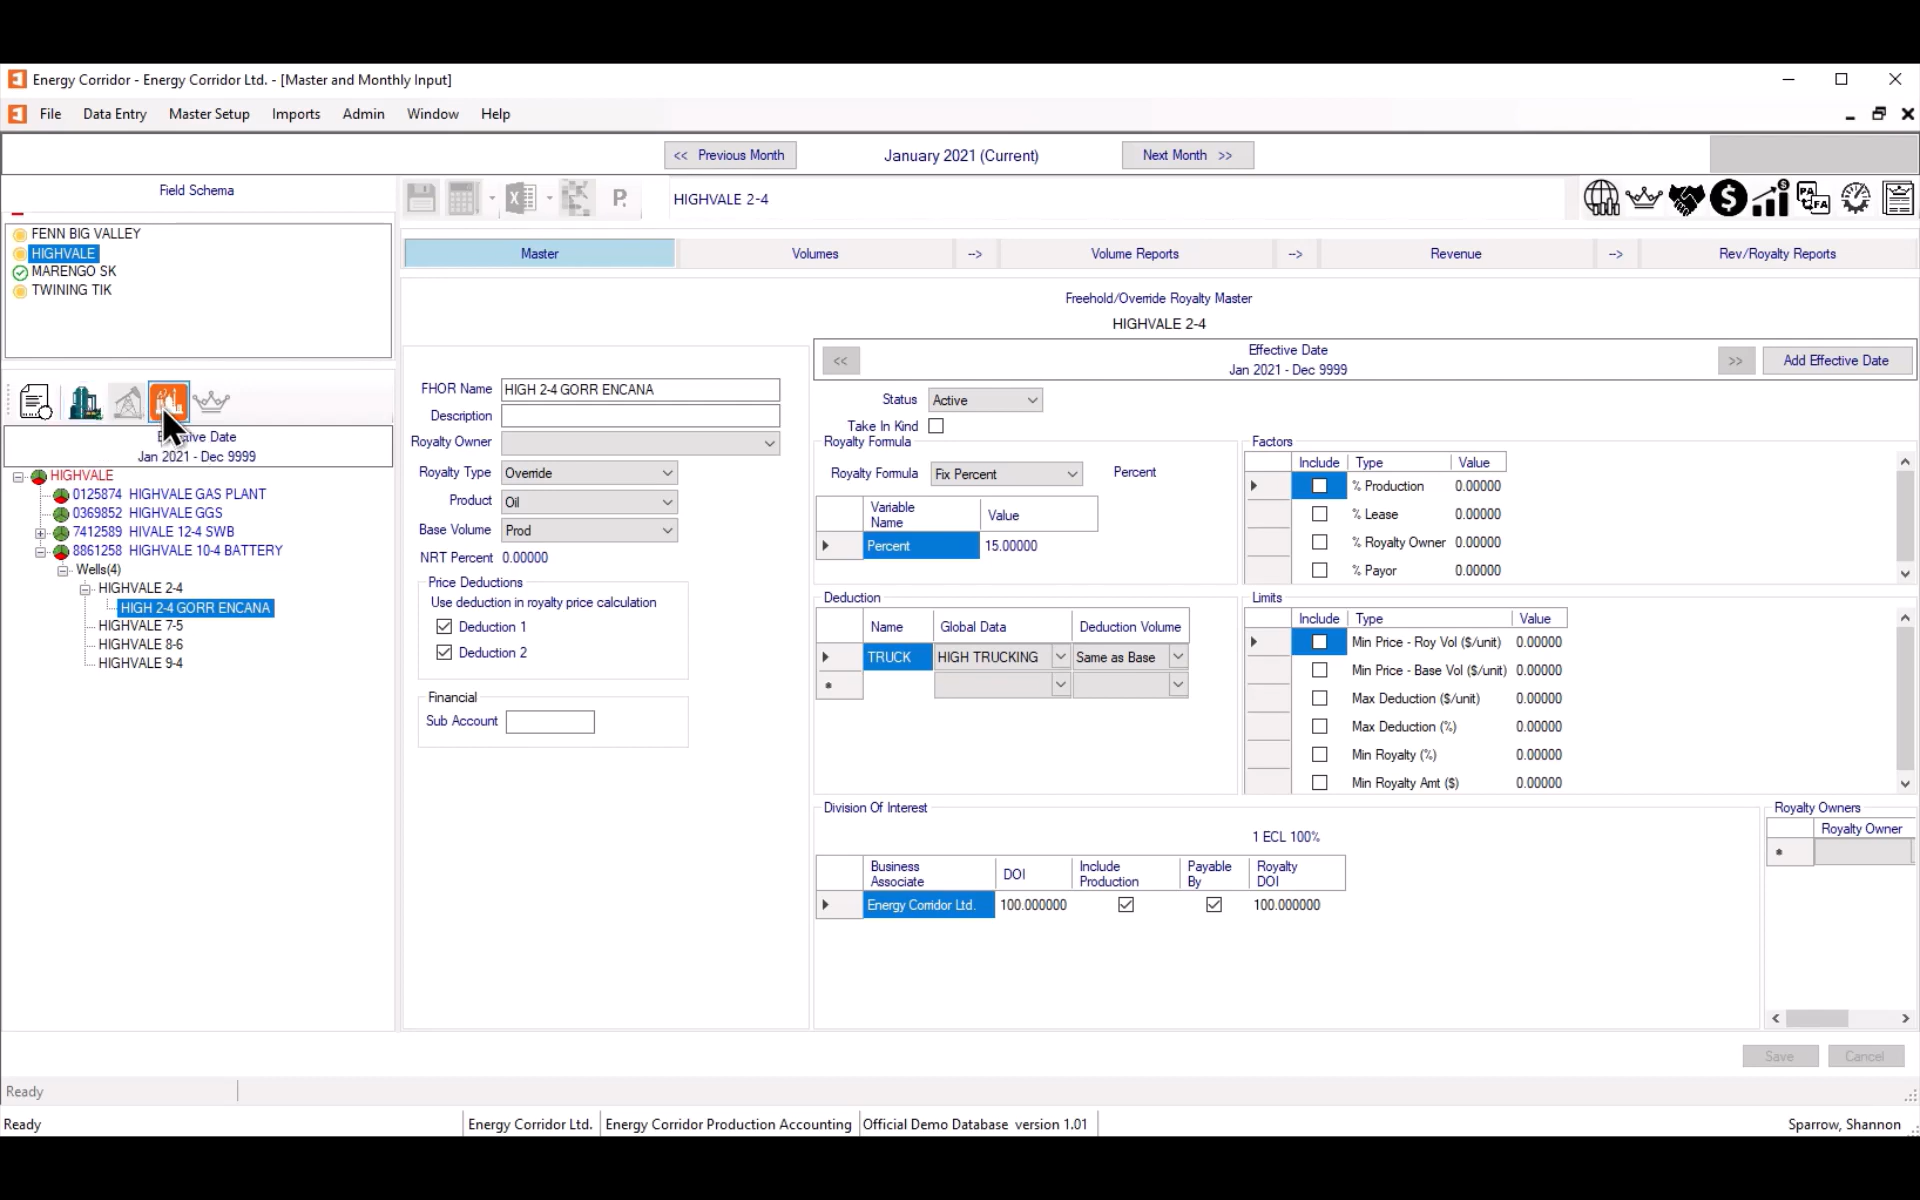Viewport: 1920px width, 1200px height.
Task: Click the handshake partners icon
Action: click(1686, 198)
